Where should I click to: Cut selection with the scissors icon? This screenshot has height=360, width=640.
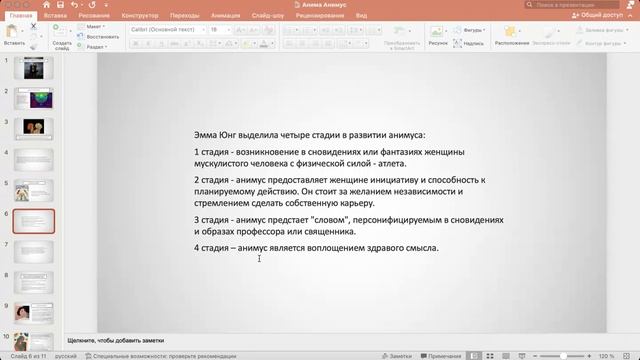tap(33, 26)
